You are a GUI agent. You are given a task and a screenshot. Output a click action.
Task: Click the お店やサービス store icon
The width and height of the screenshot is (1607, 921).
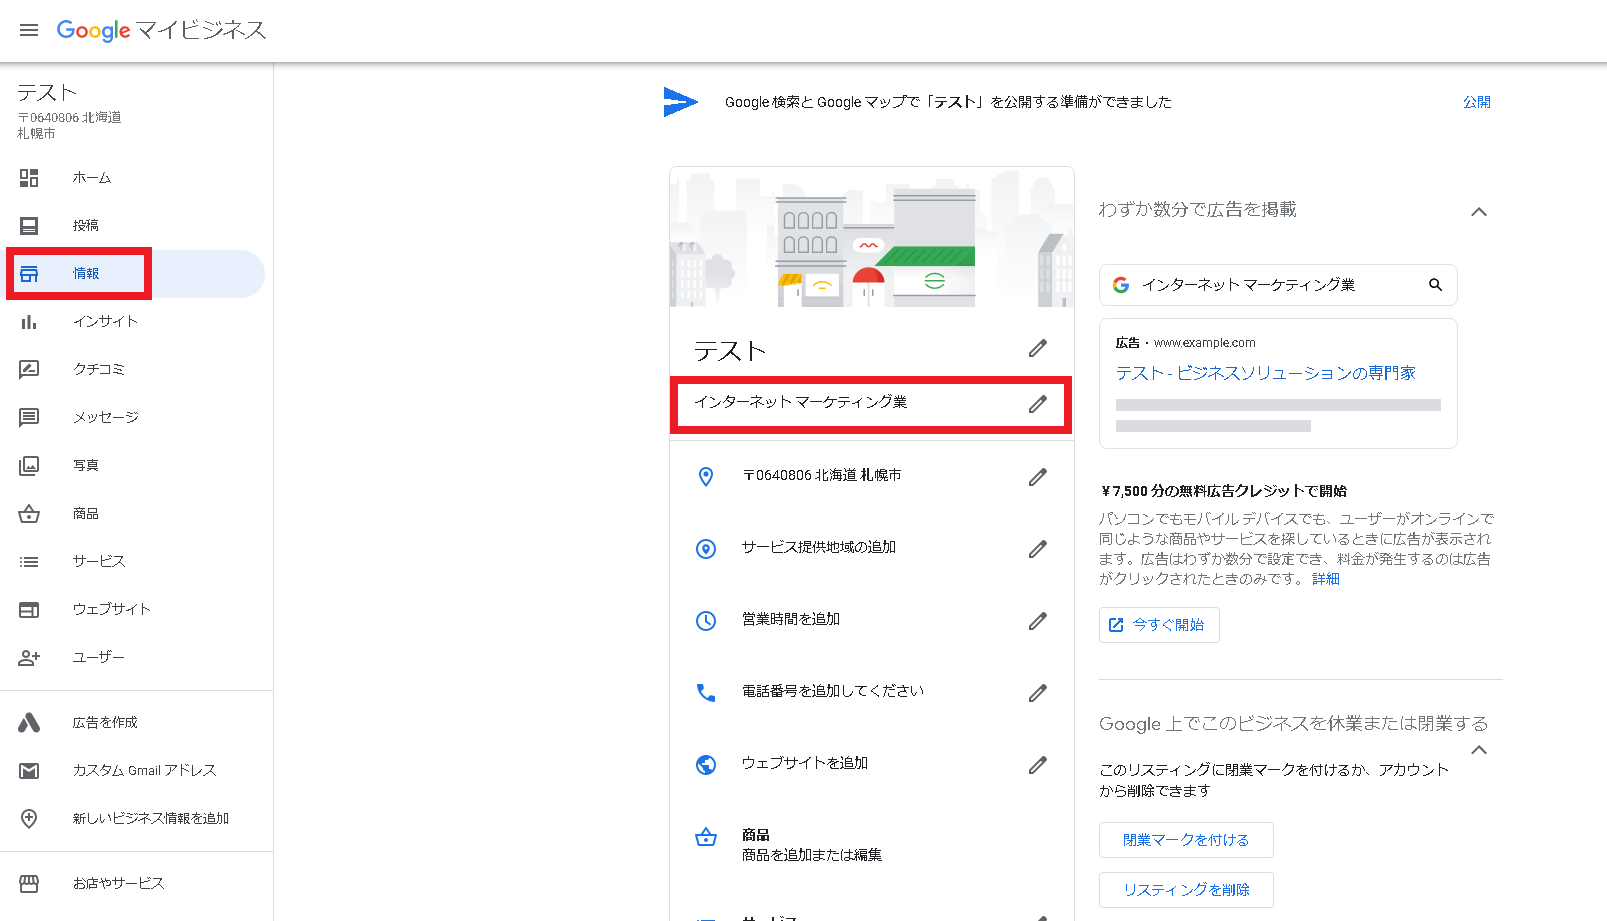[29, 884]
